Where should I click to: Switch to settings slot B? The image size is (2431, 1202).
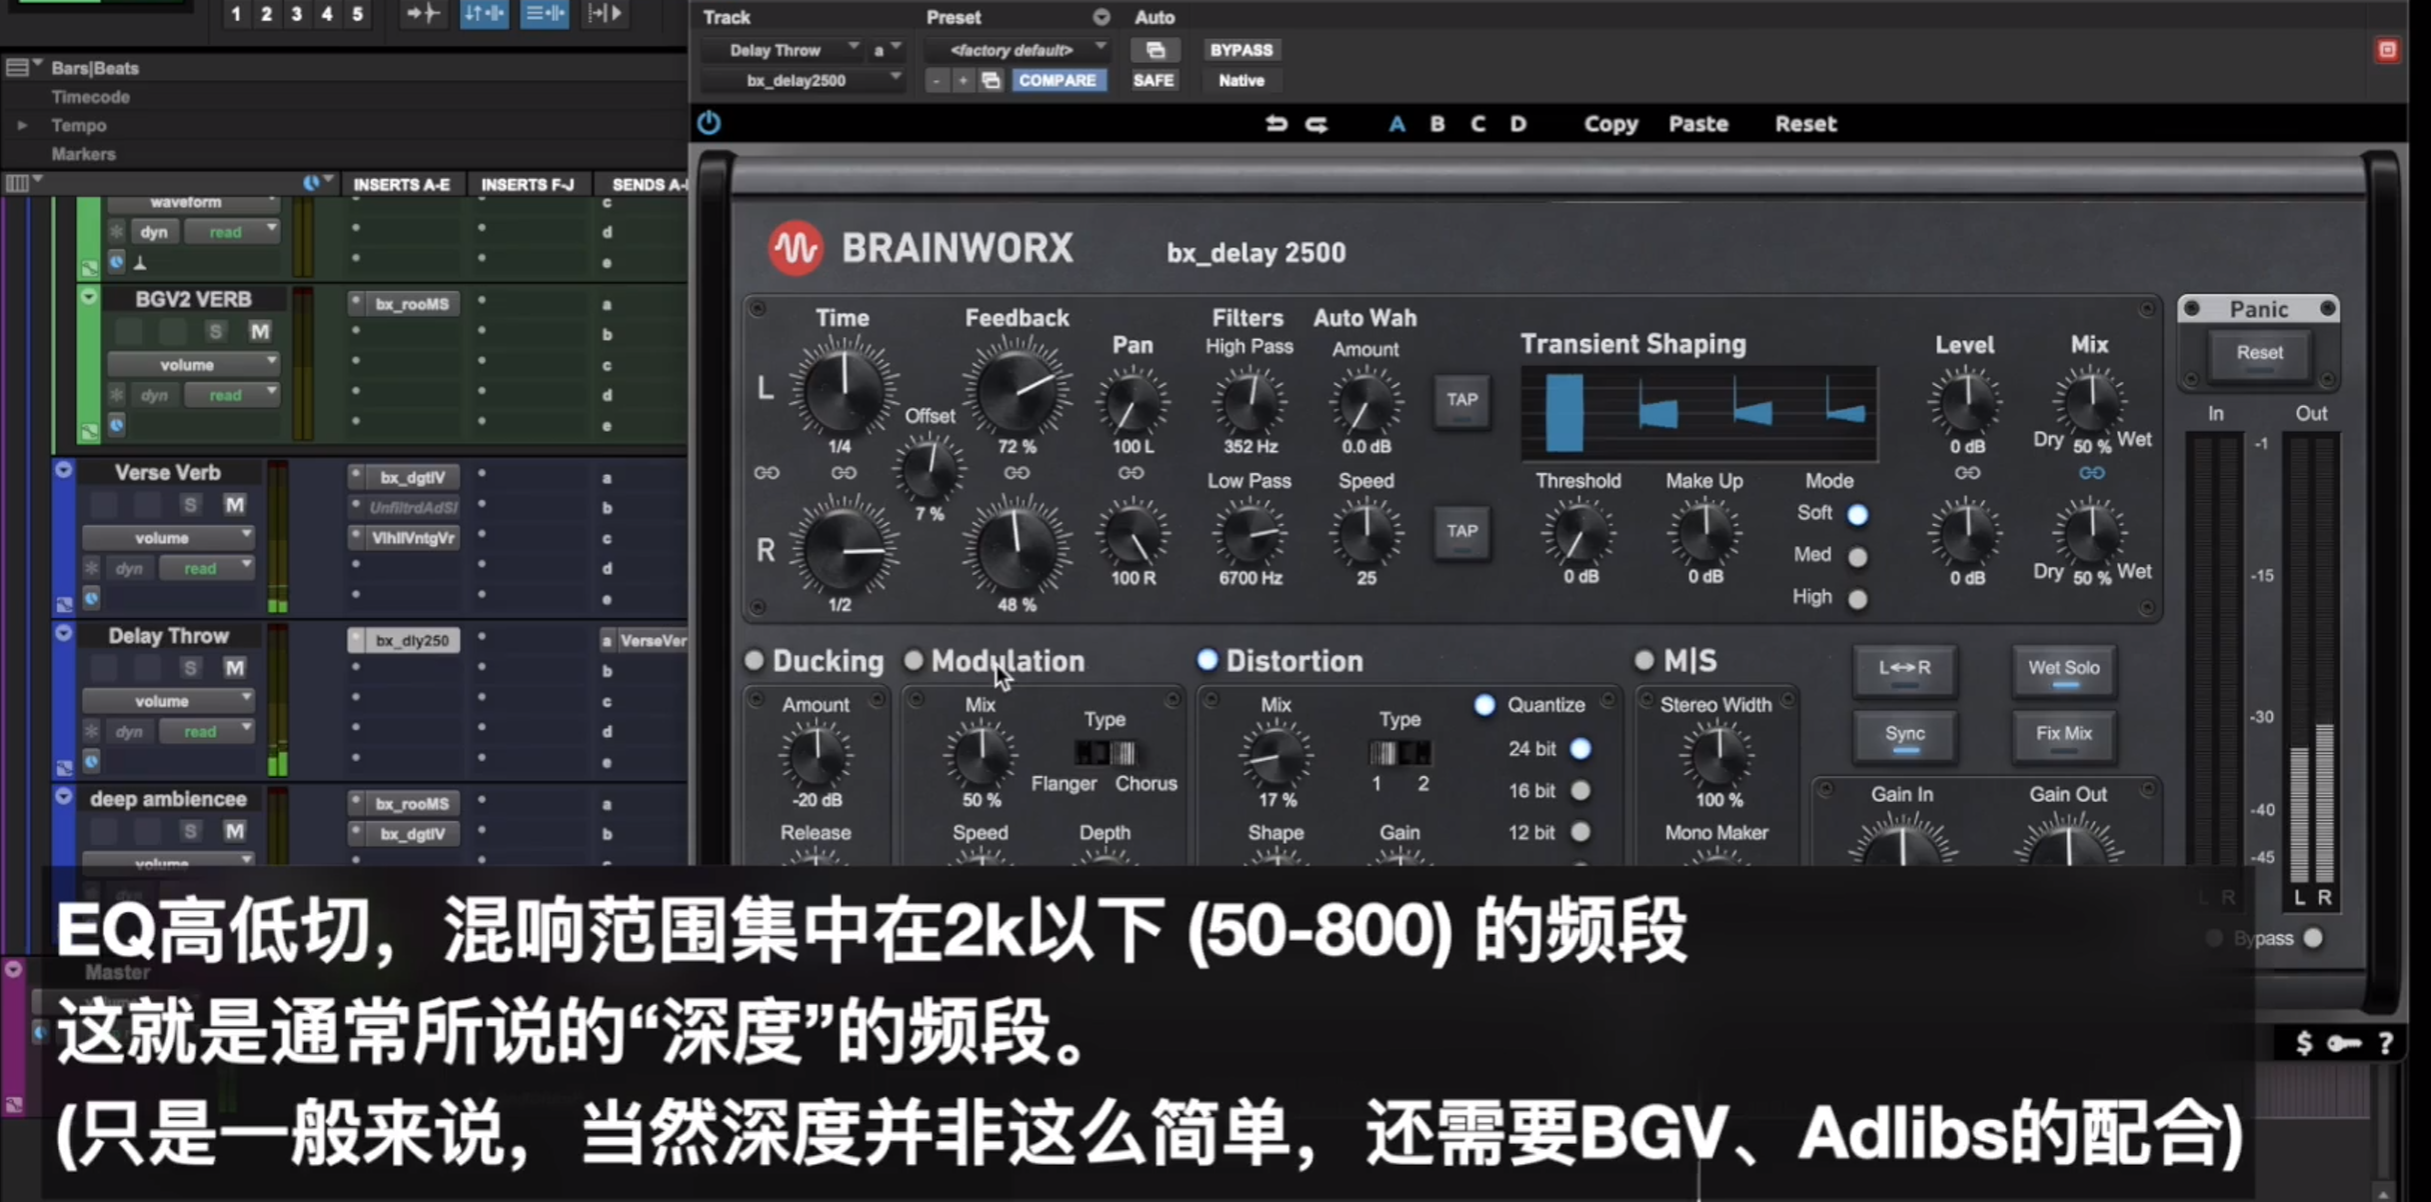coord(1437,124)
